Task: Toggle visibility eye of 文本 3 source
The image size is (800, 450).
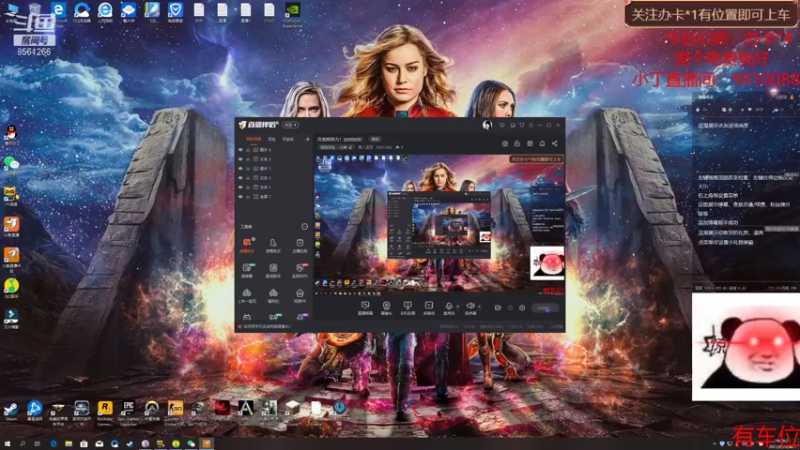Action: (x=240, y=178)
